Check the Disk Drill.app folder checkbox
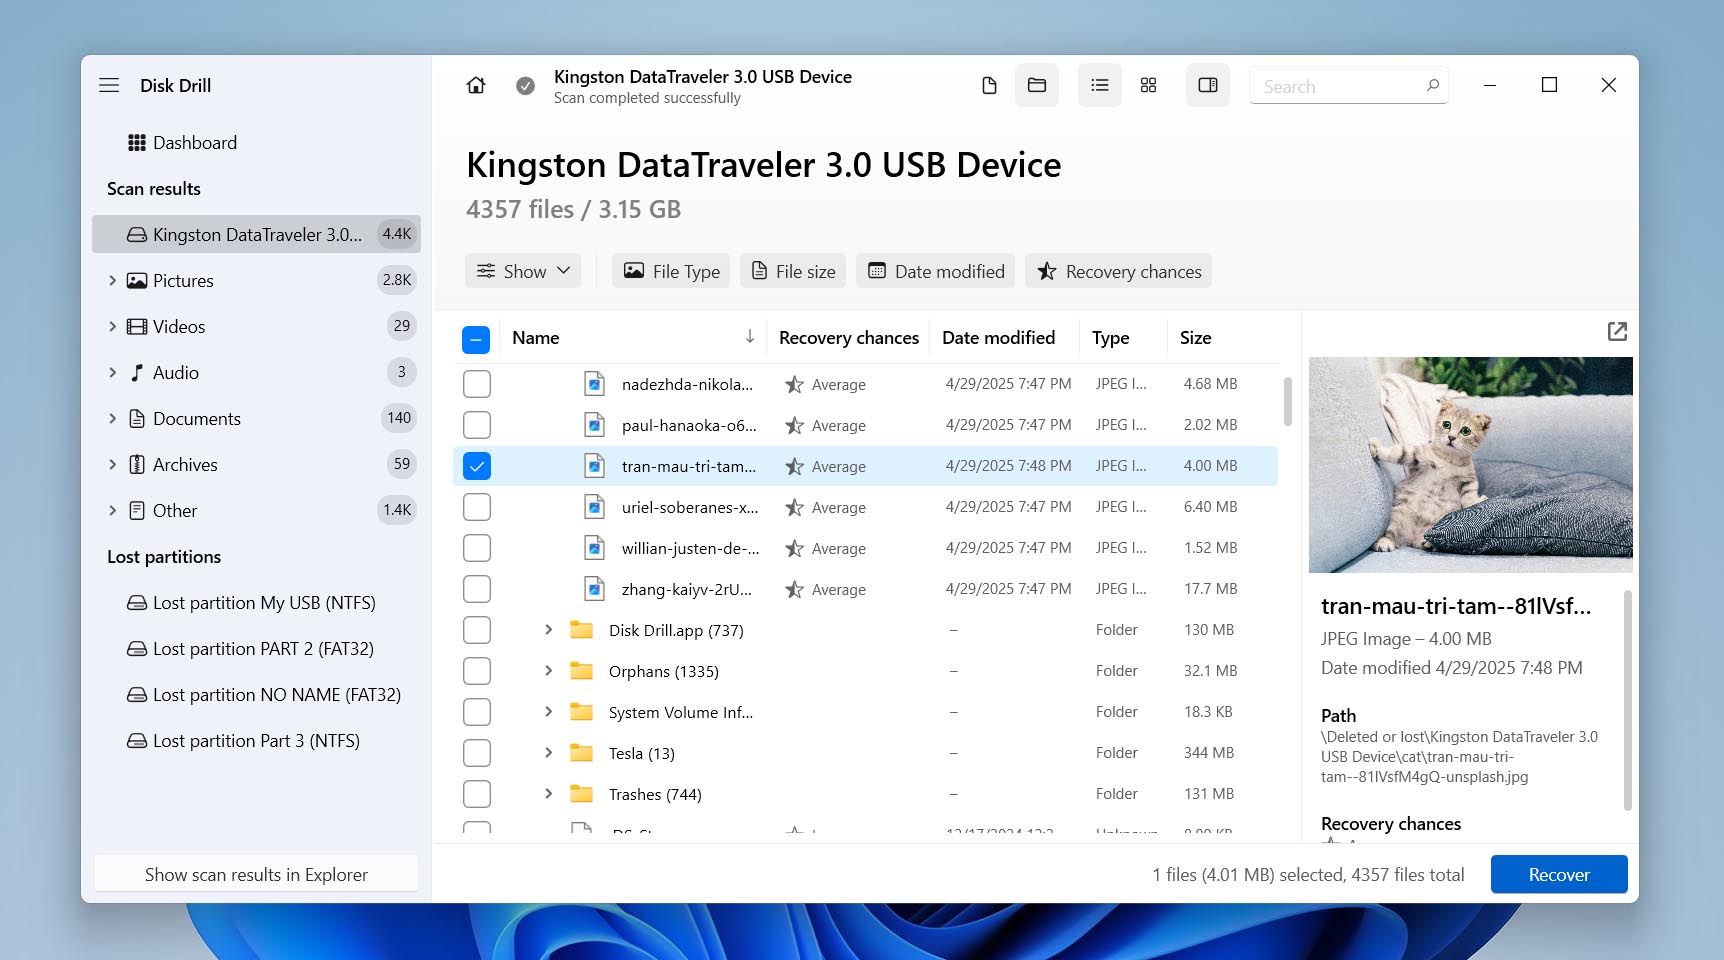 tap(477, 630)
